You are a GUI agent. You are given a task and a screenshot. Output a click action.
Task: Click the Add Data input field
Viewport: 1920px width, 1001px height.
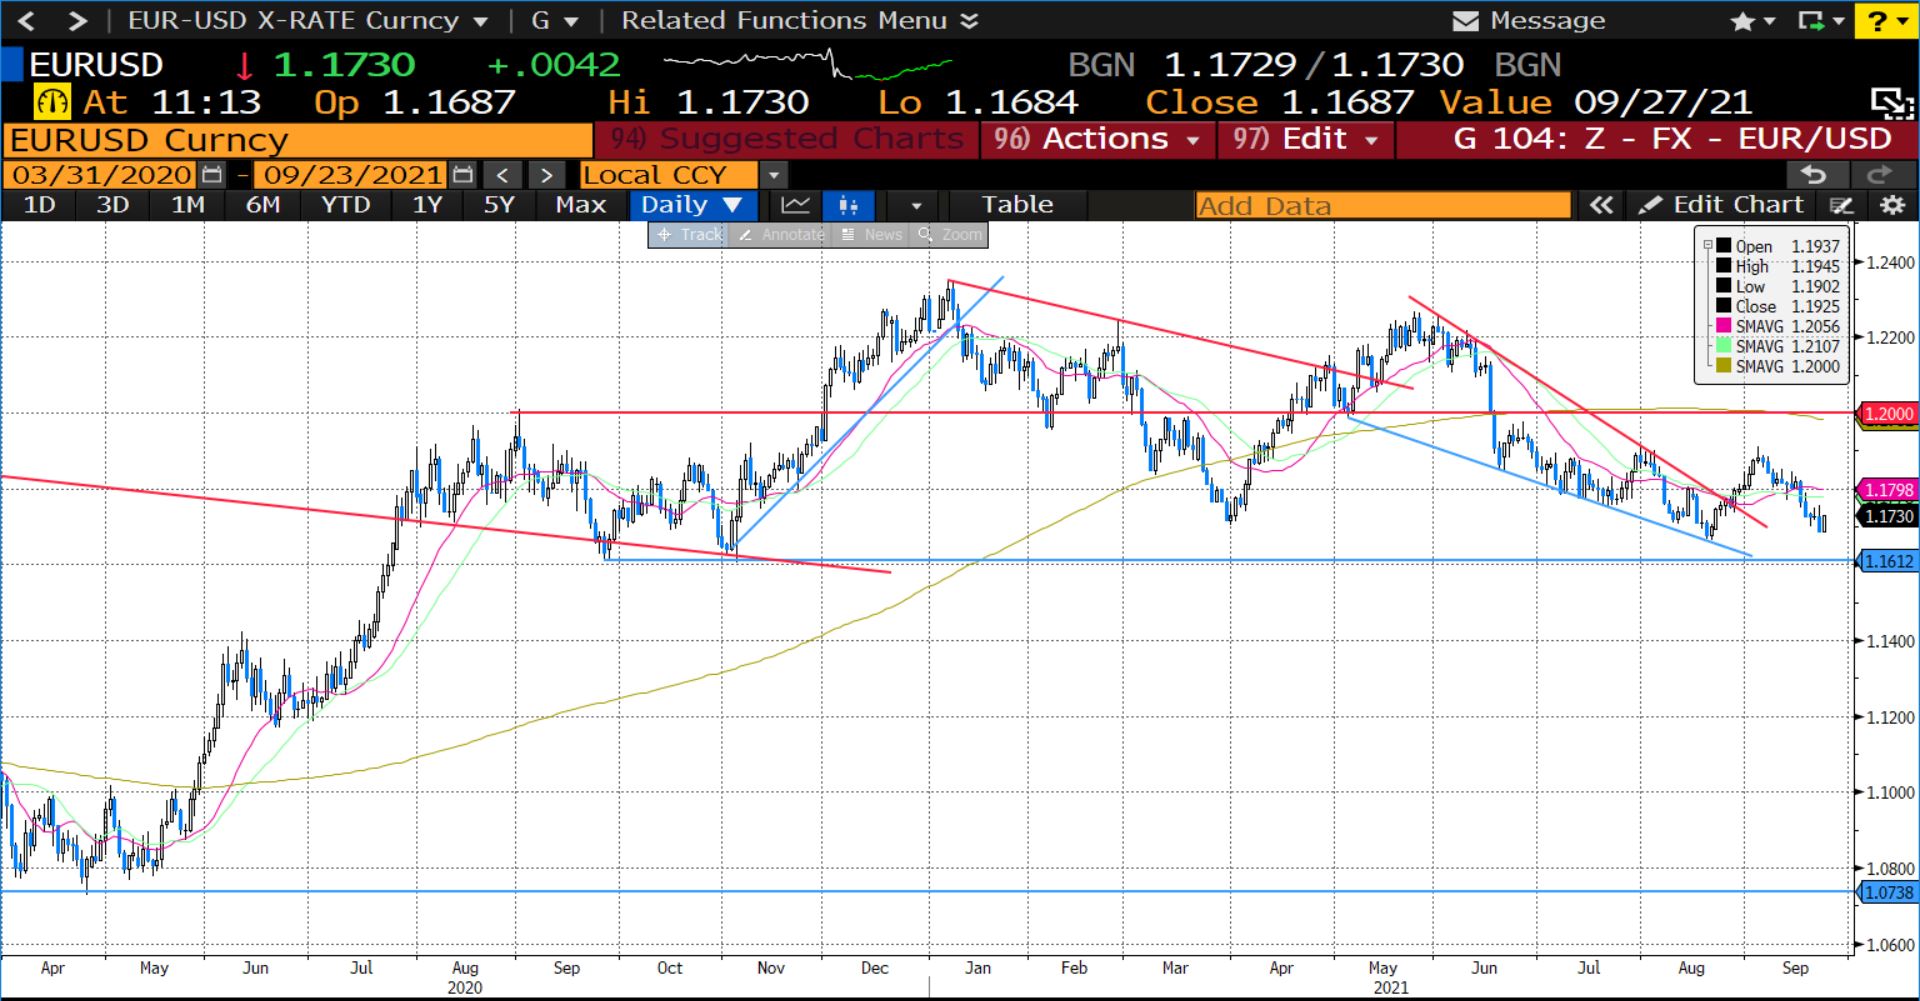[1383, 206]
